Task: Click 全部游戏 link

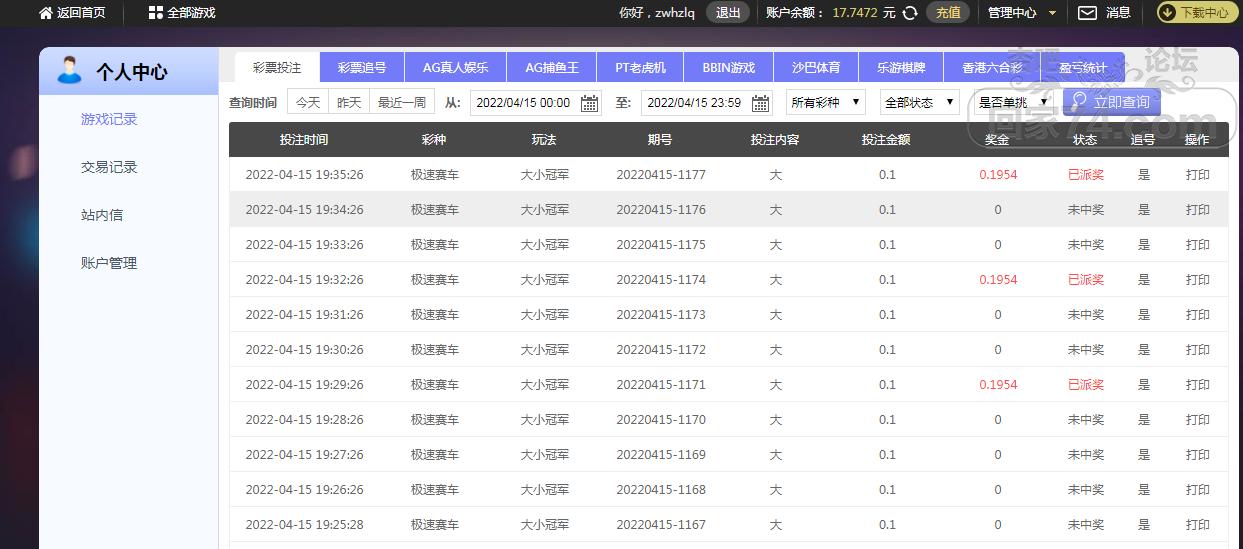Action: 191,13
